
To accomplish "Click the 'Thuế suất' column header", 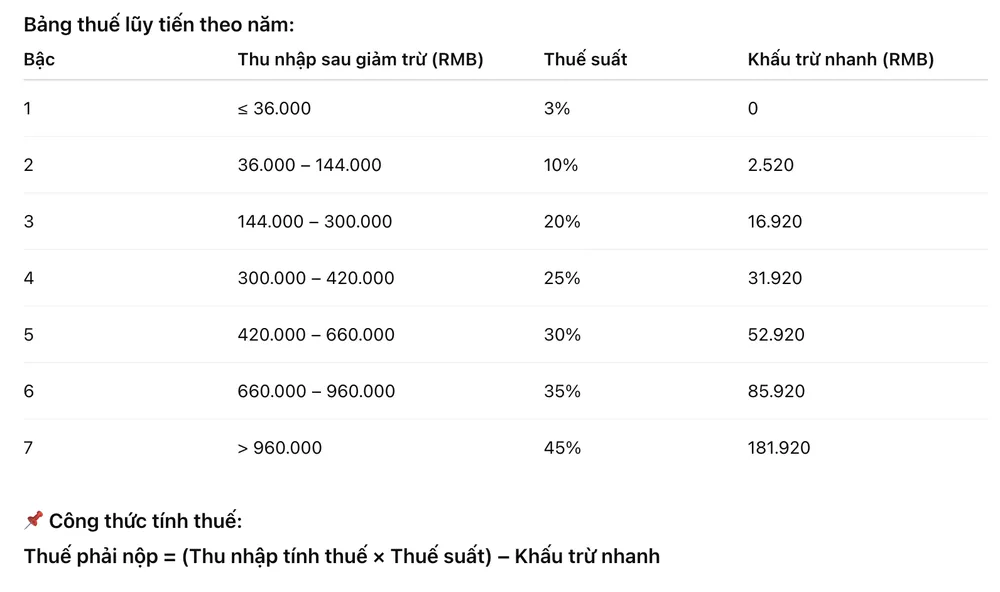I will pos(585,59).
